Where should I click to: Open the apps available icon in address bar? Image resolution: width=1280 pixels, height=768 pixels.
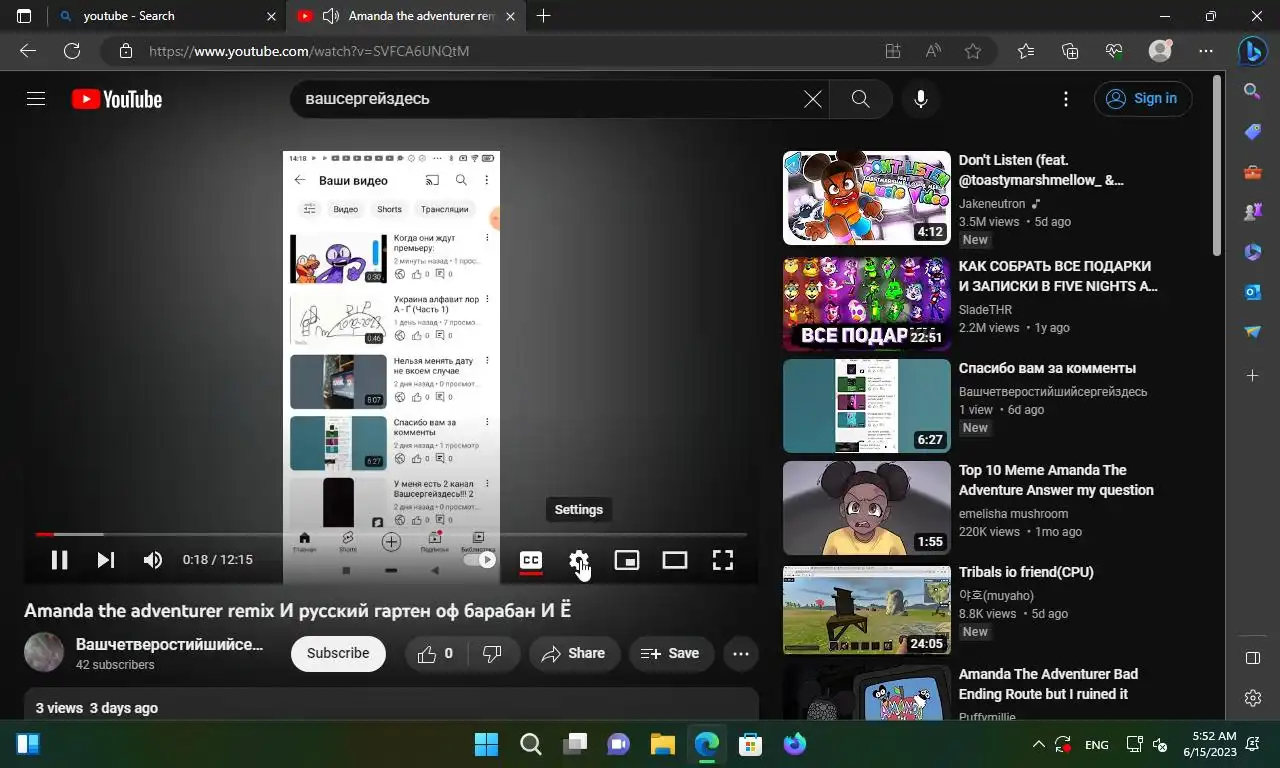tap(893, 51)
